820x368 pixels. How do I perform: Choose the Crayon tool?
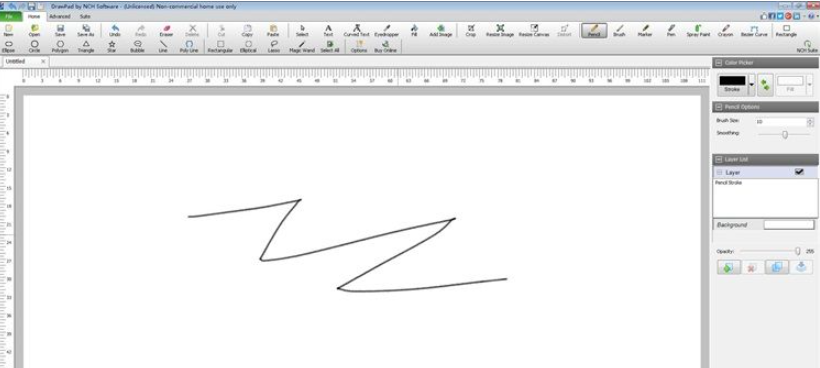coord(725,30)
